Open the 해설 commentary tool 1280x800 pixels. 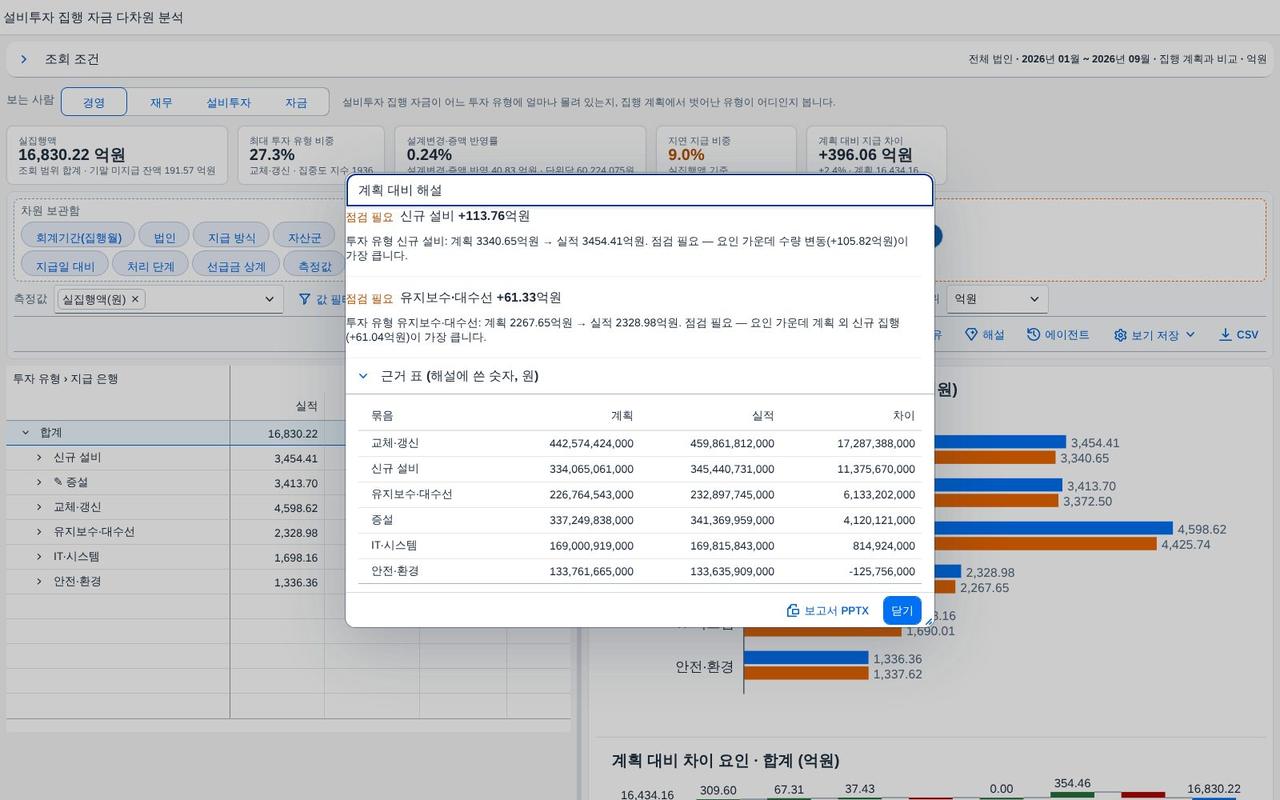(x=985, y=335)
